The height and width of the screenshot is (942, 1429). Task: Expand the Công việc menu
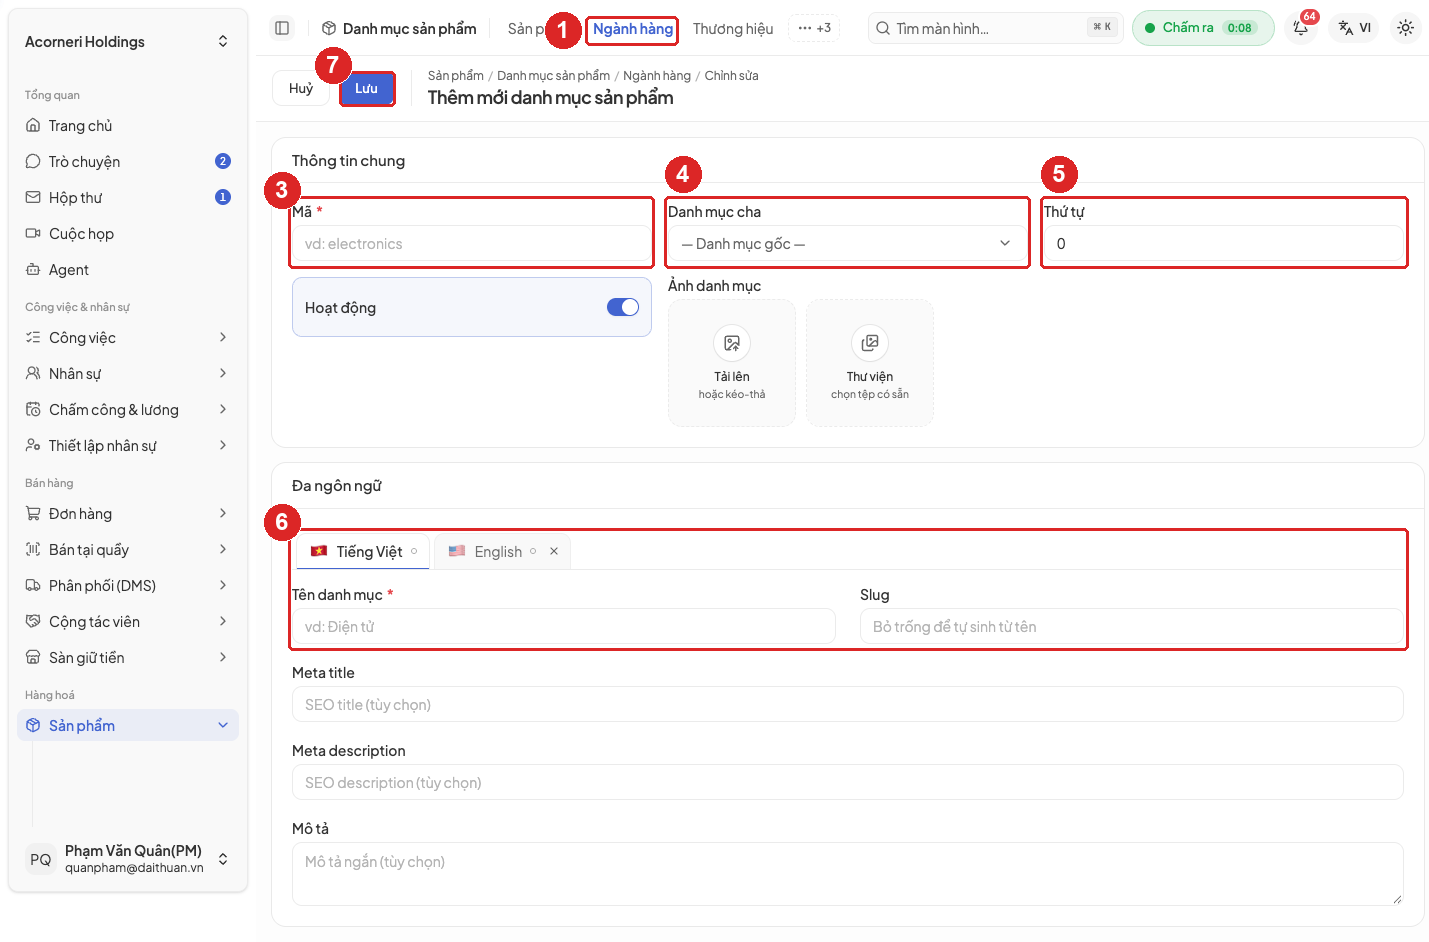(x=128, y=338)
